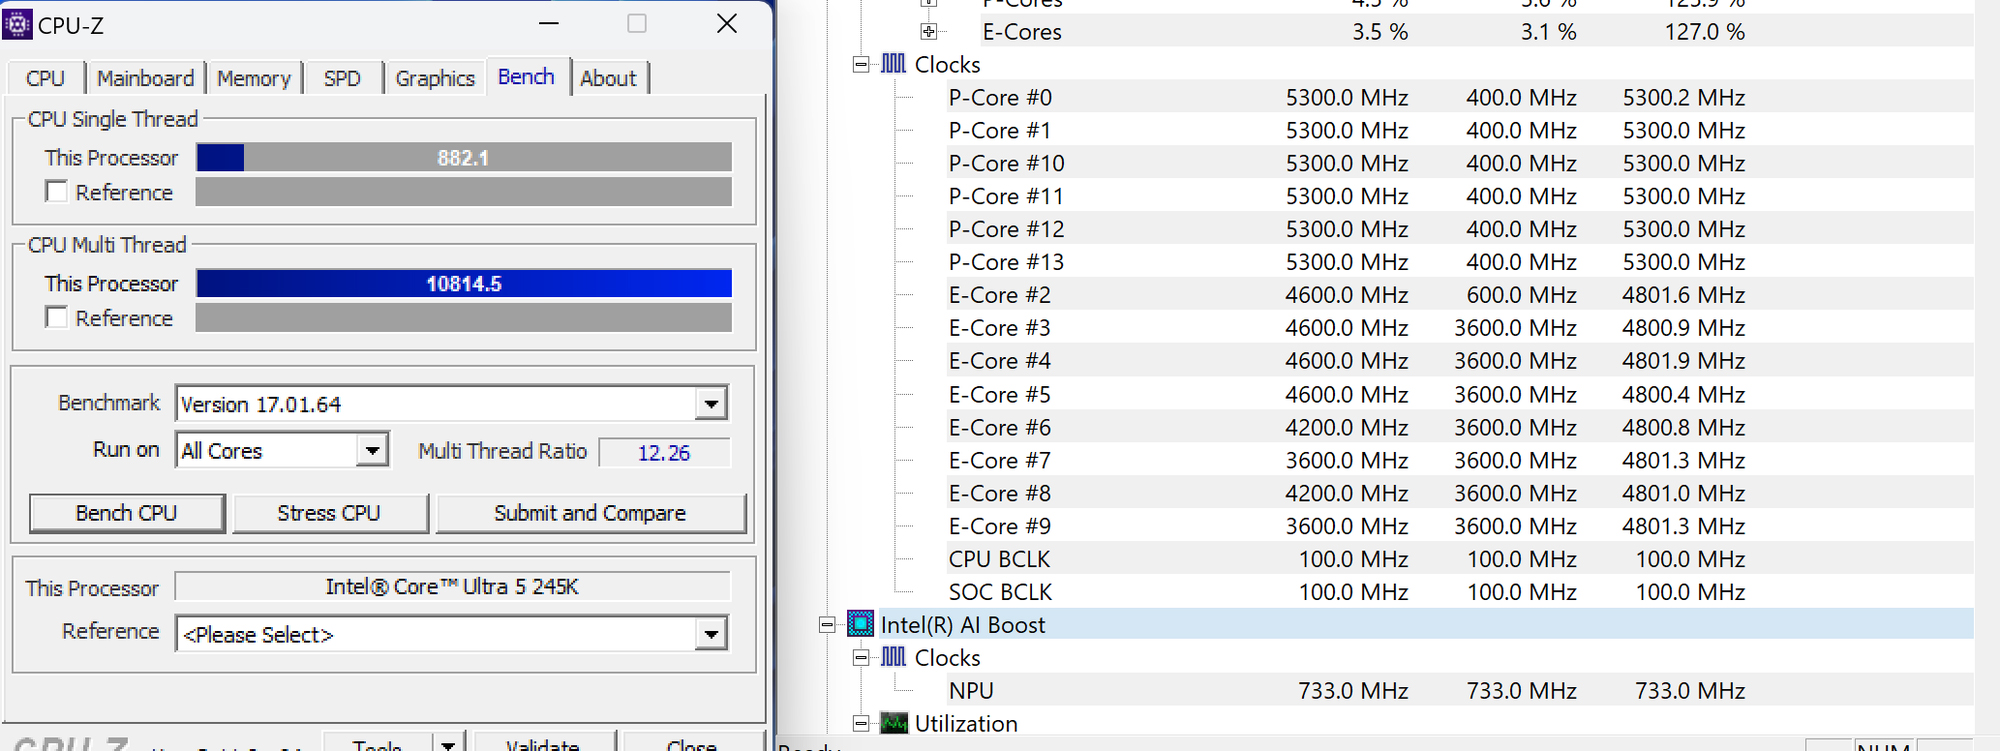Select the Bench tab
2000x751 pixels.
tap(527, 76)
